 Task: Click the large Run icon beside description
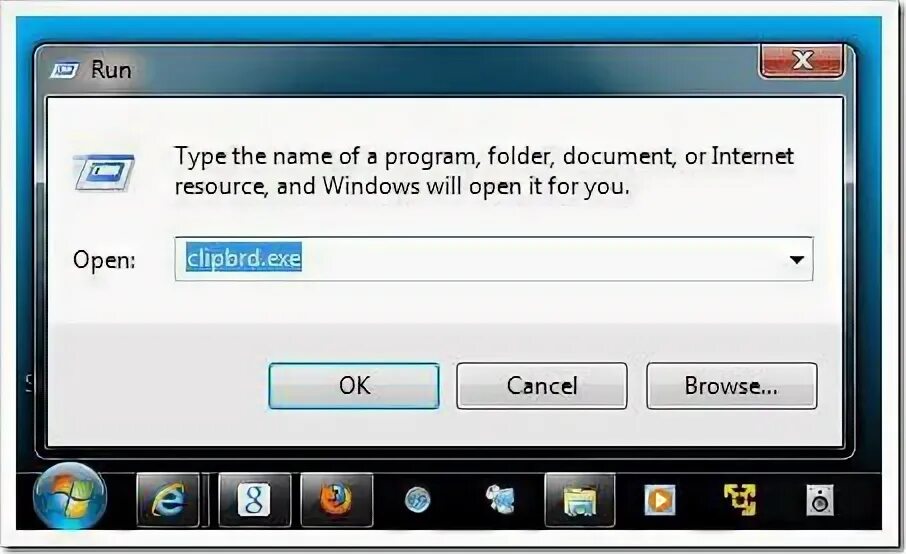[104, 172]
